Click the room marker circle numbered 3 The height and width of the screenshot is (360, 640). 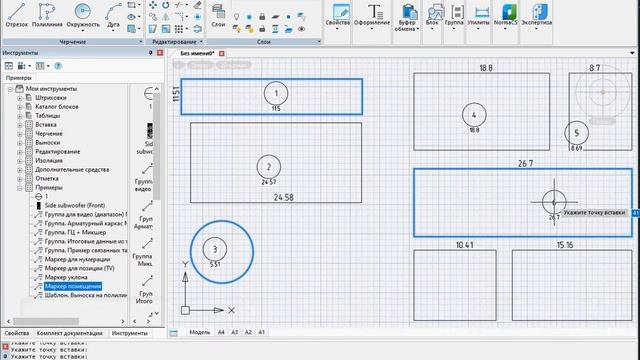coord(215,249)
